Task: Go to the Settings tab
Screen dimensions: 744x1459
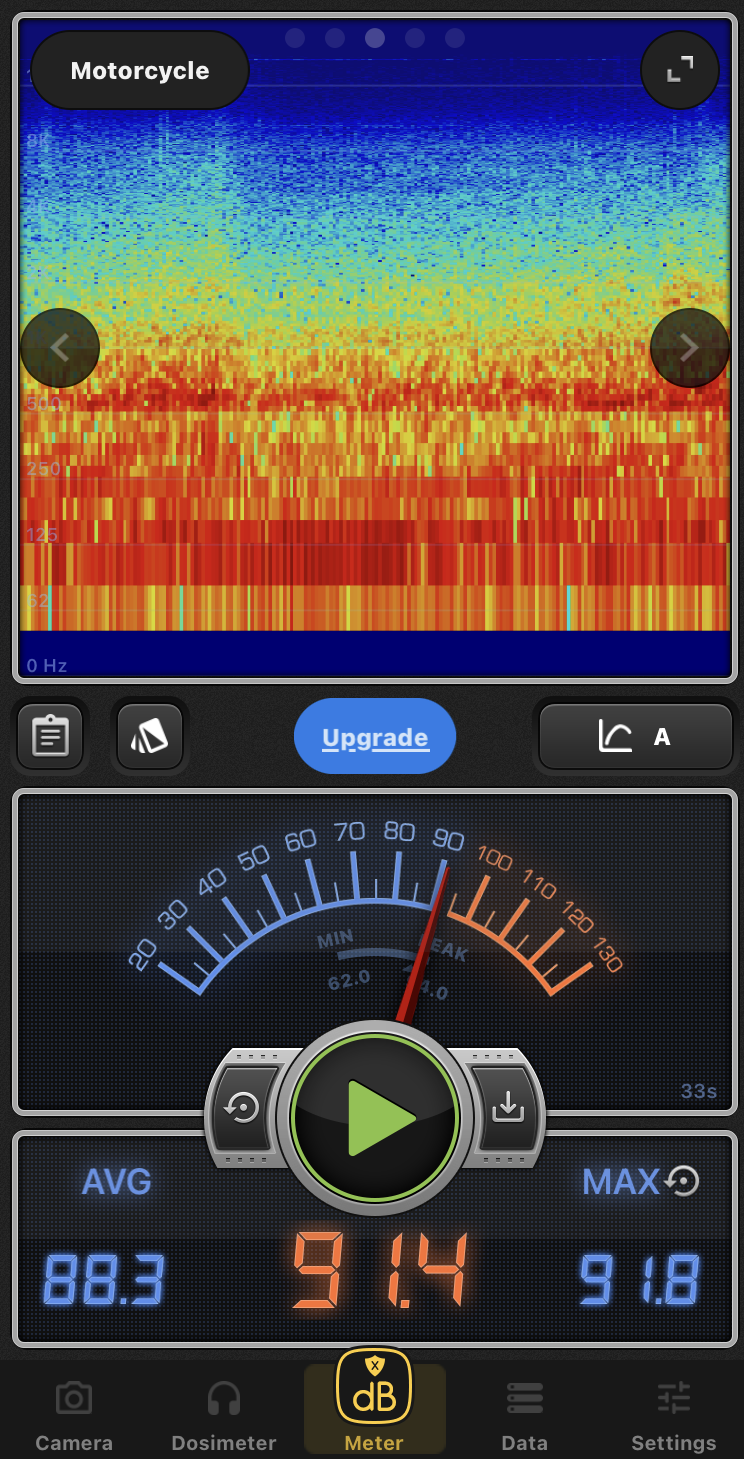Action: click(x=673, y=1415)
